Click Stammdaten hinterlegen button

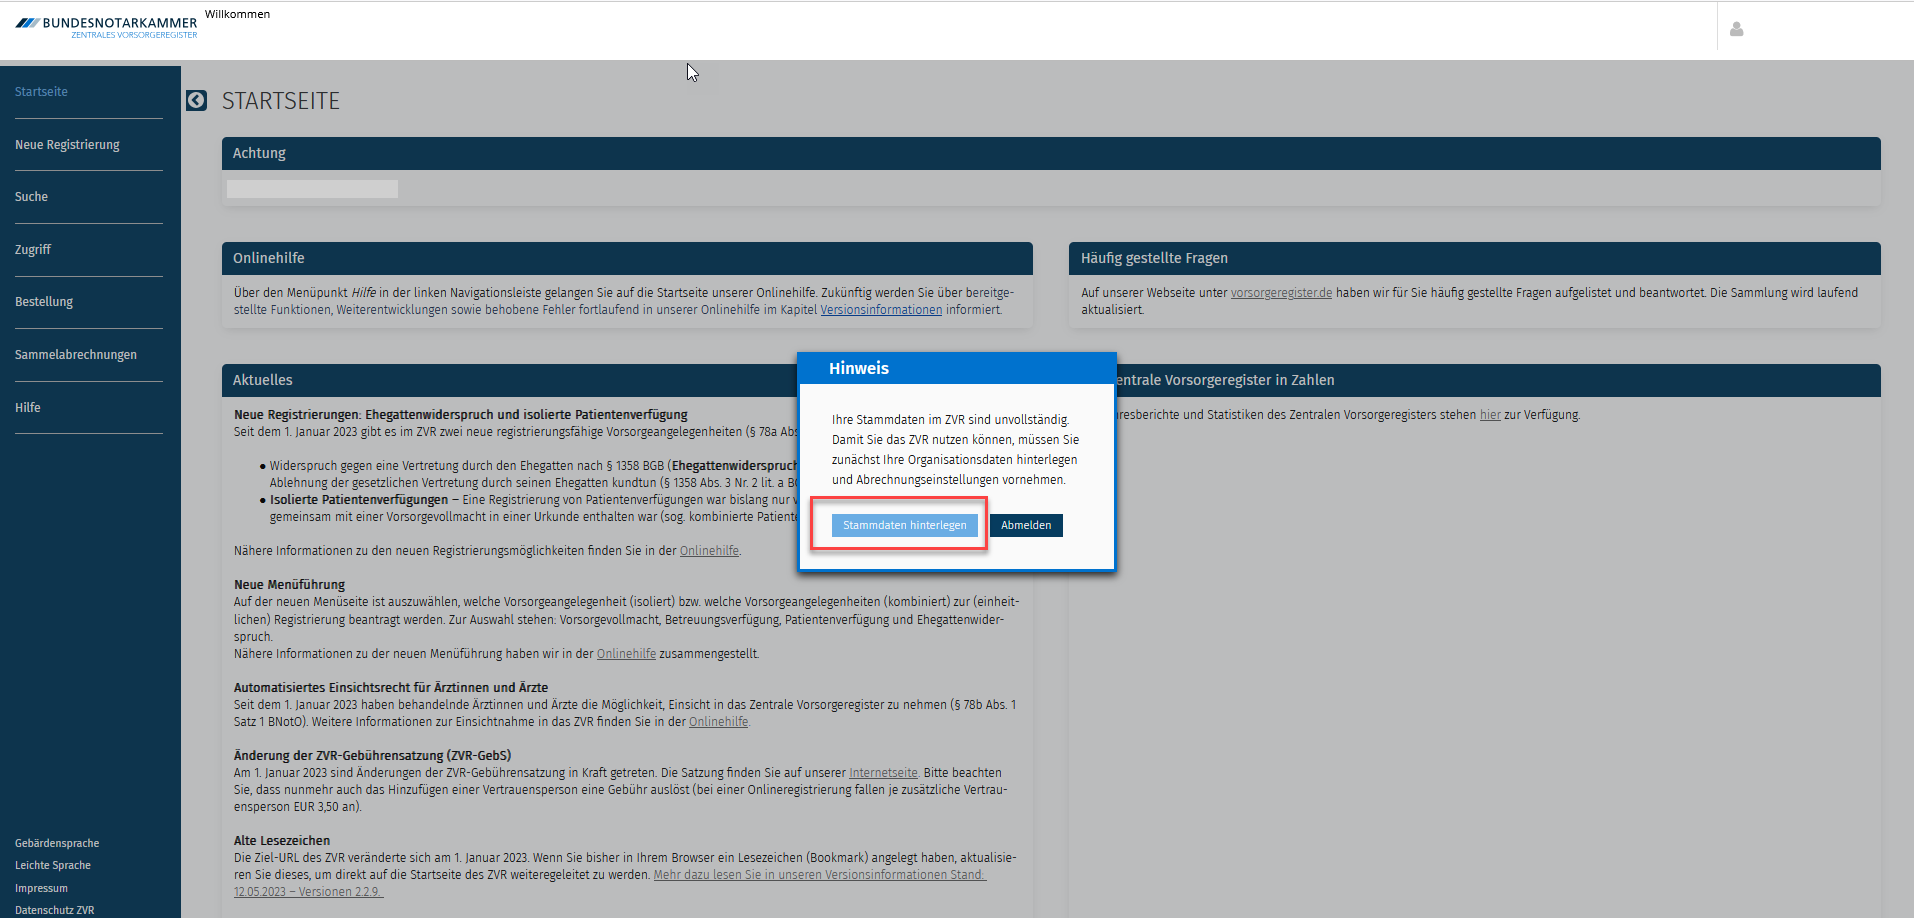pyautogui.click(x=904, y=525)
